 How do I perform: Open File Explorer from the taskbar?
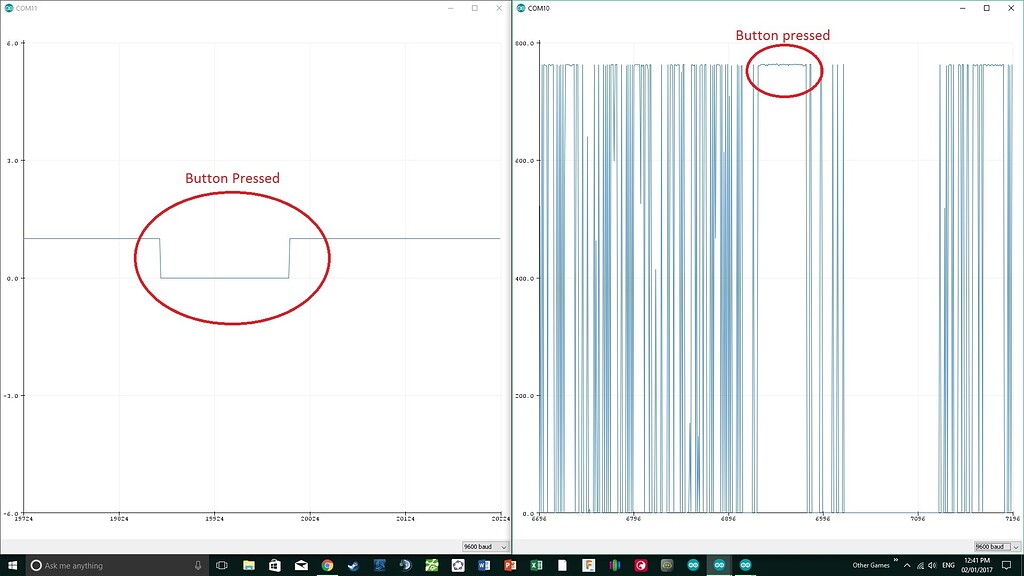point(247,565)
